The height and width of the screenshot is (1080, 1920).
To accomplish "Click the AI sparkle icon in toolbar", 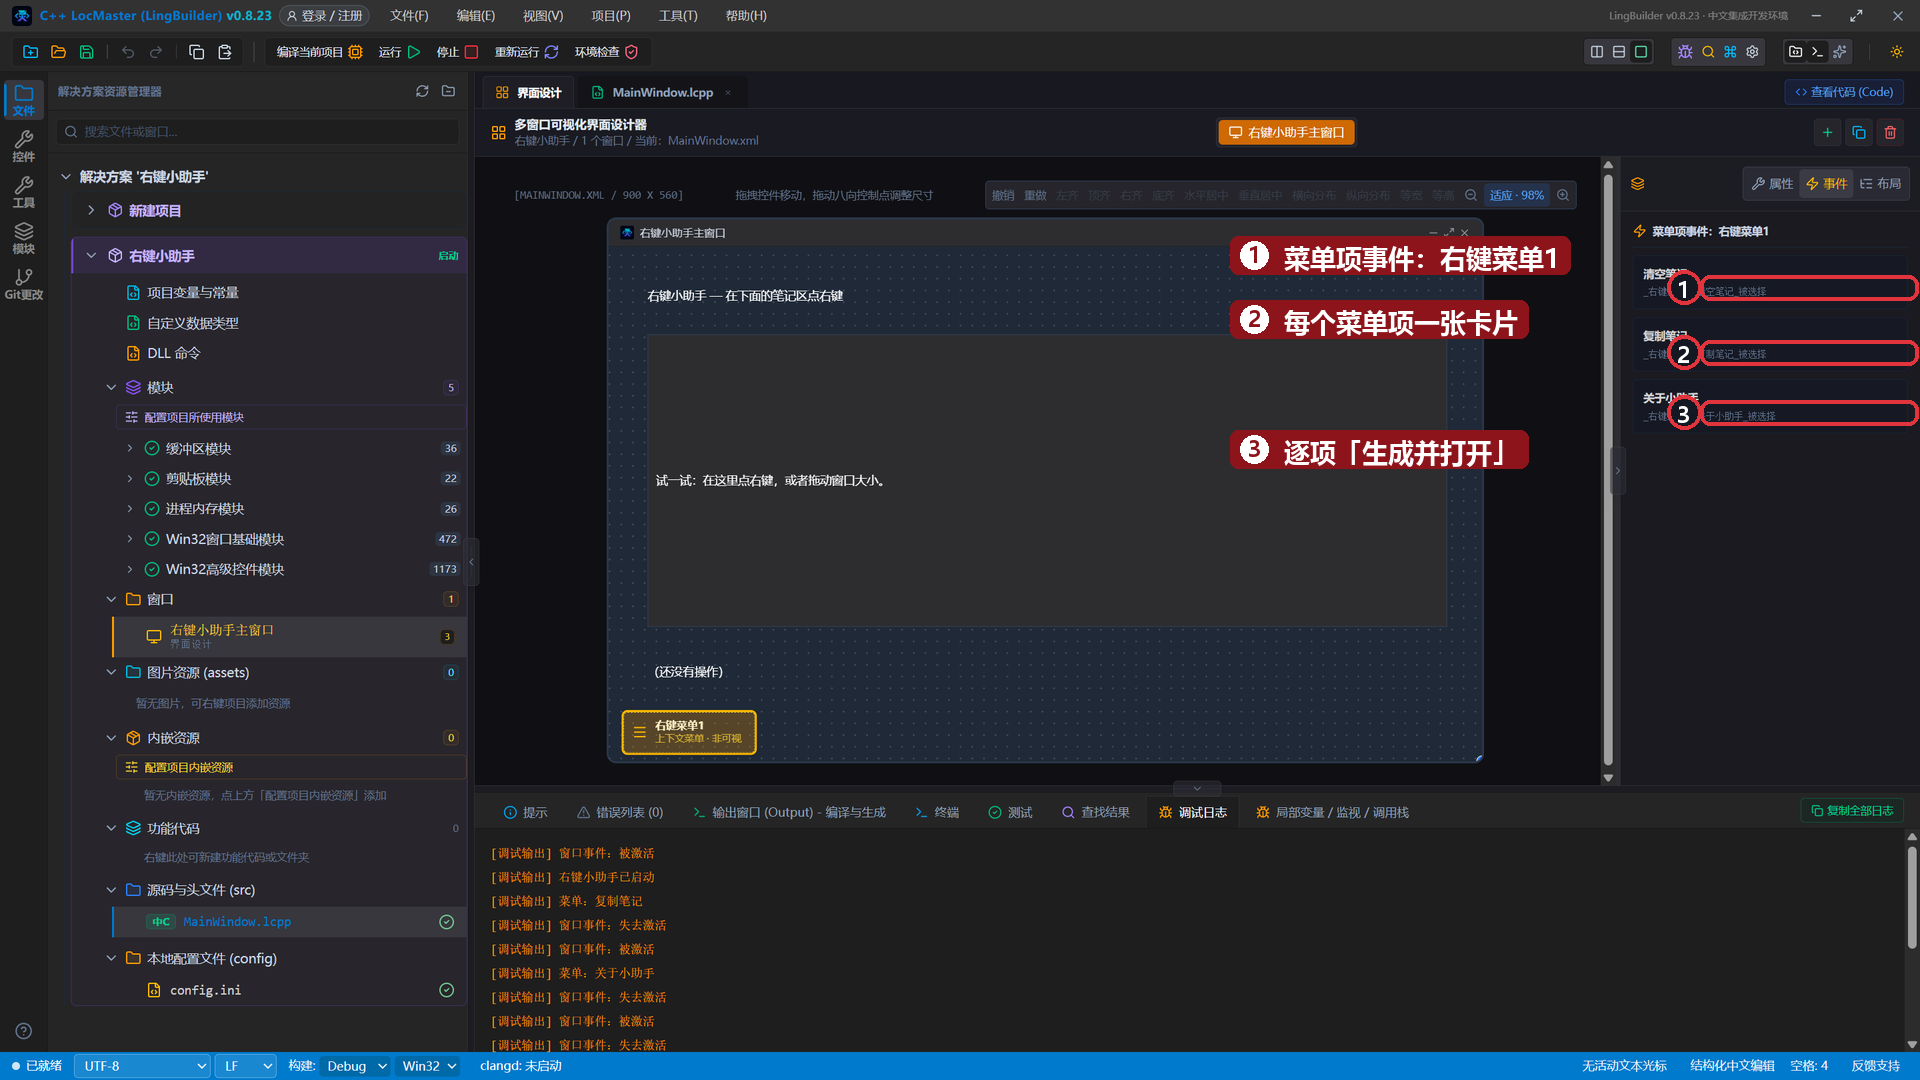I will point(1839,52).
